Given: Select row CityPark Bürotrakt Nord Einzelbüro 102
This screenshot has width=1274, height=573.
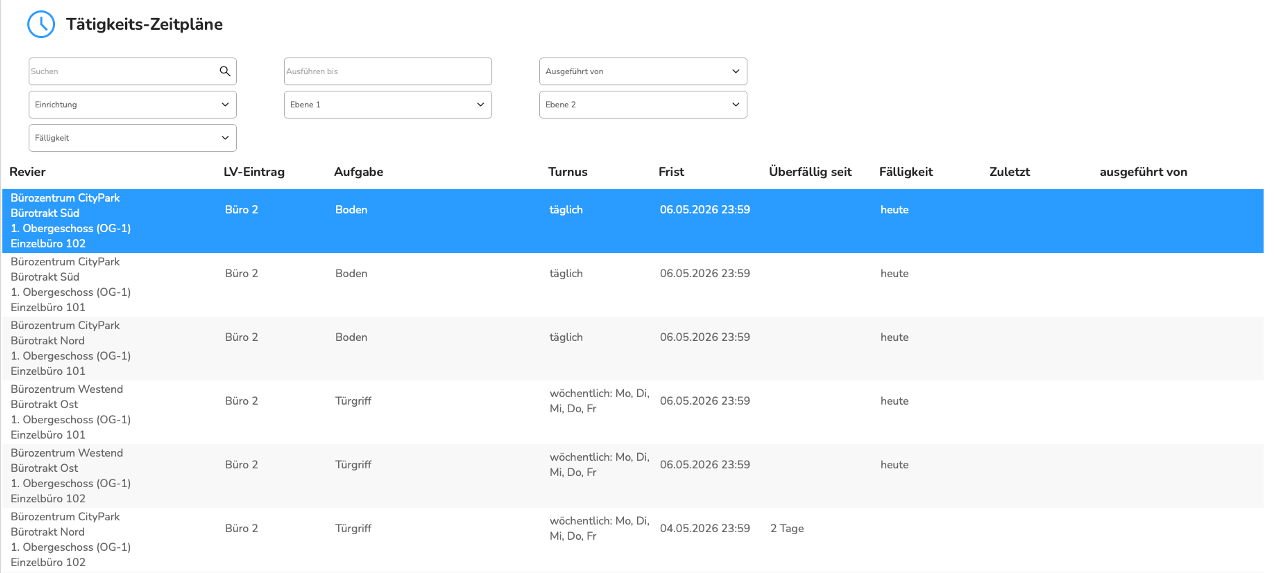Looking at the screenshot, I should (x=632, y=540).
